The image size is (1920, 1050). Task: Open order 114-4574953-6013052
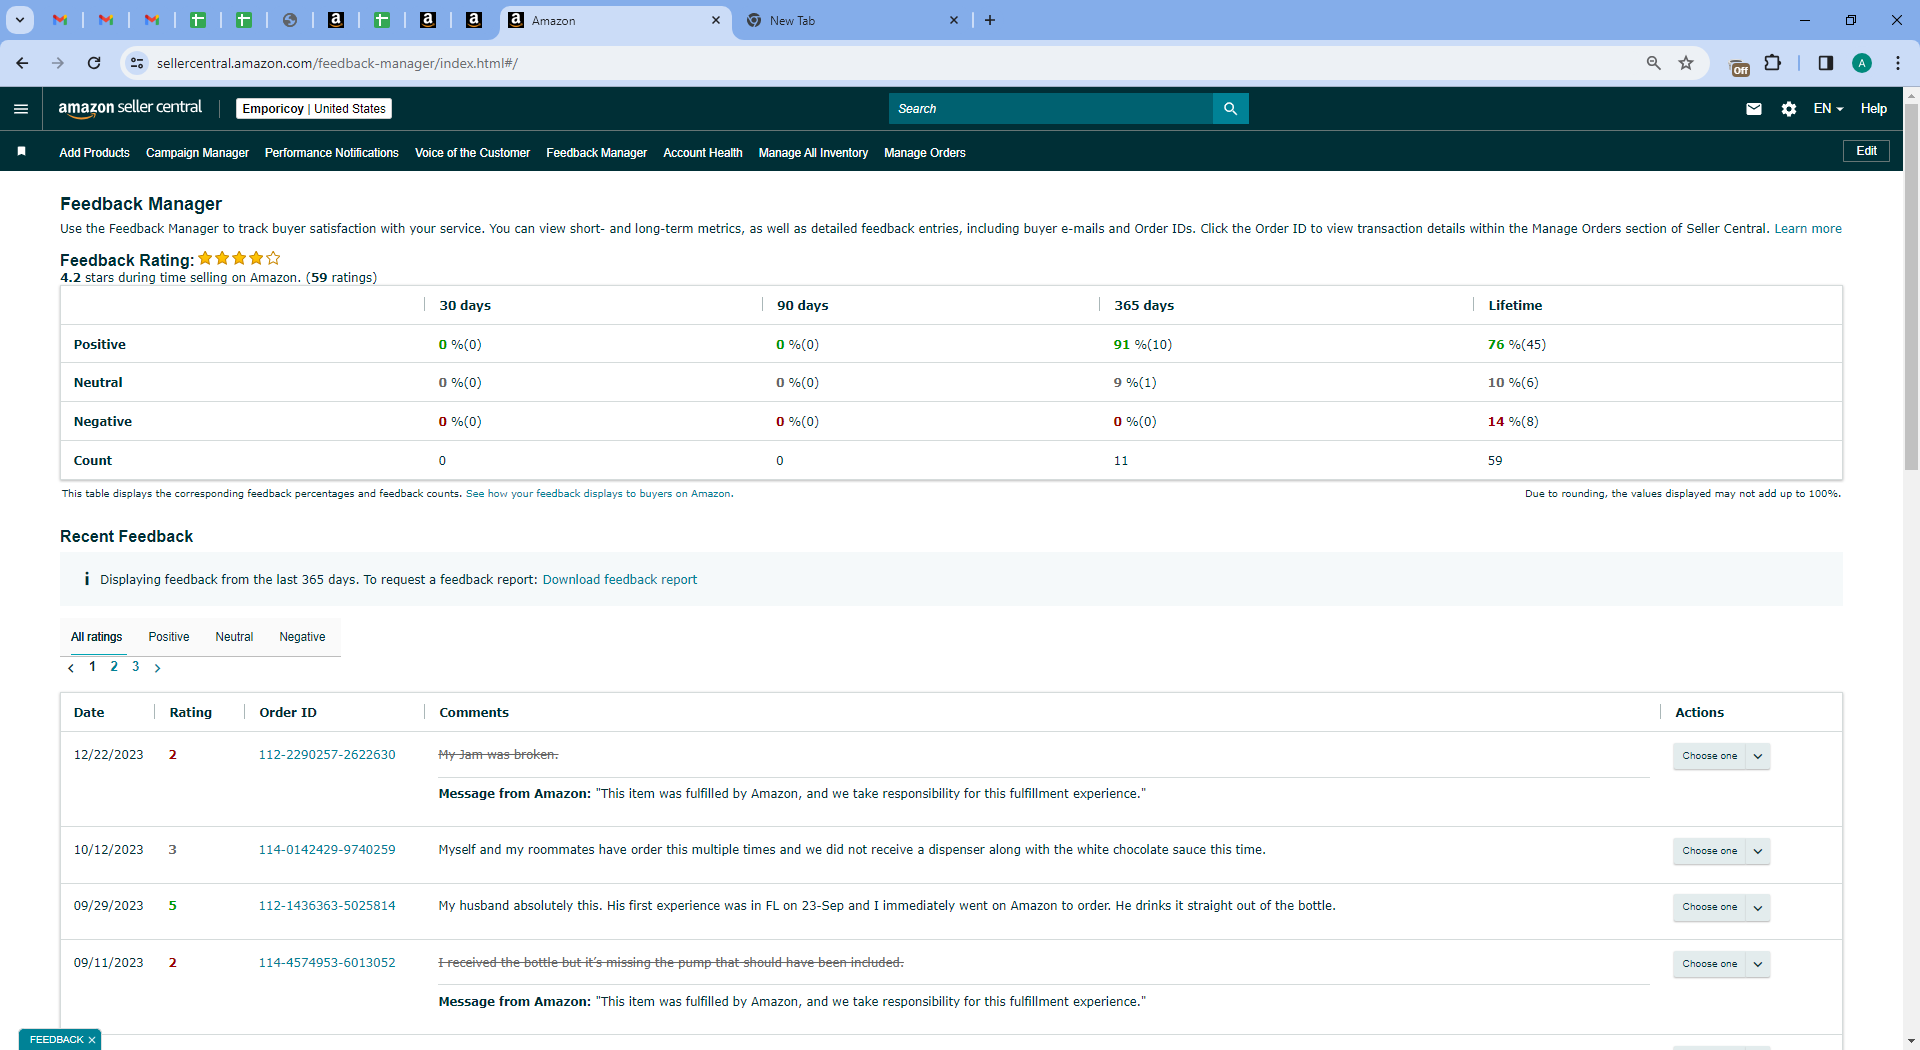[327, 963]
